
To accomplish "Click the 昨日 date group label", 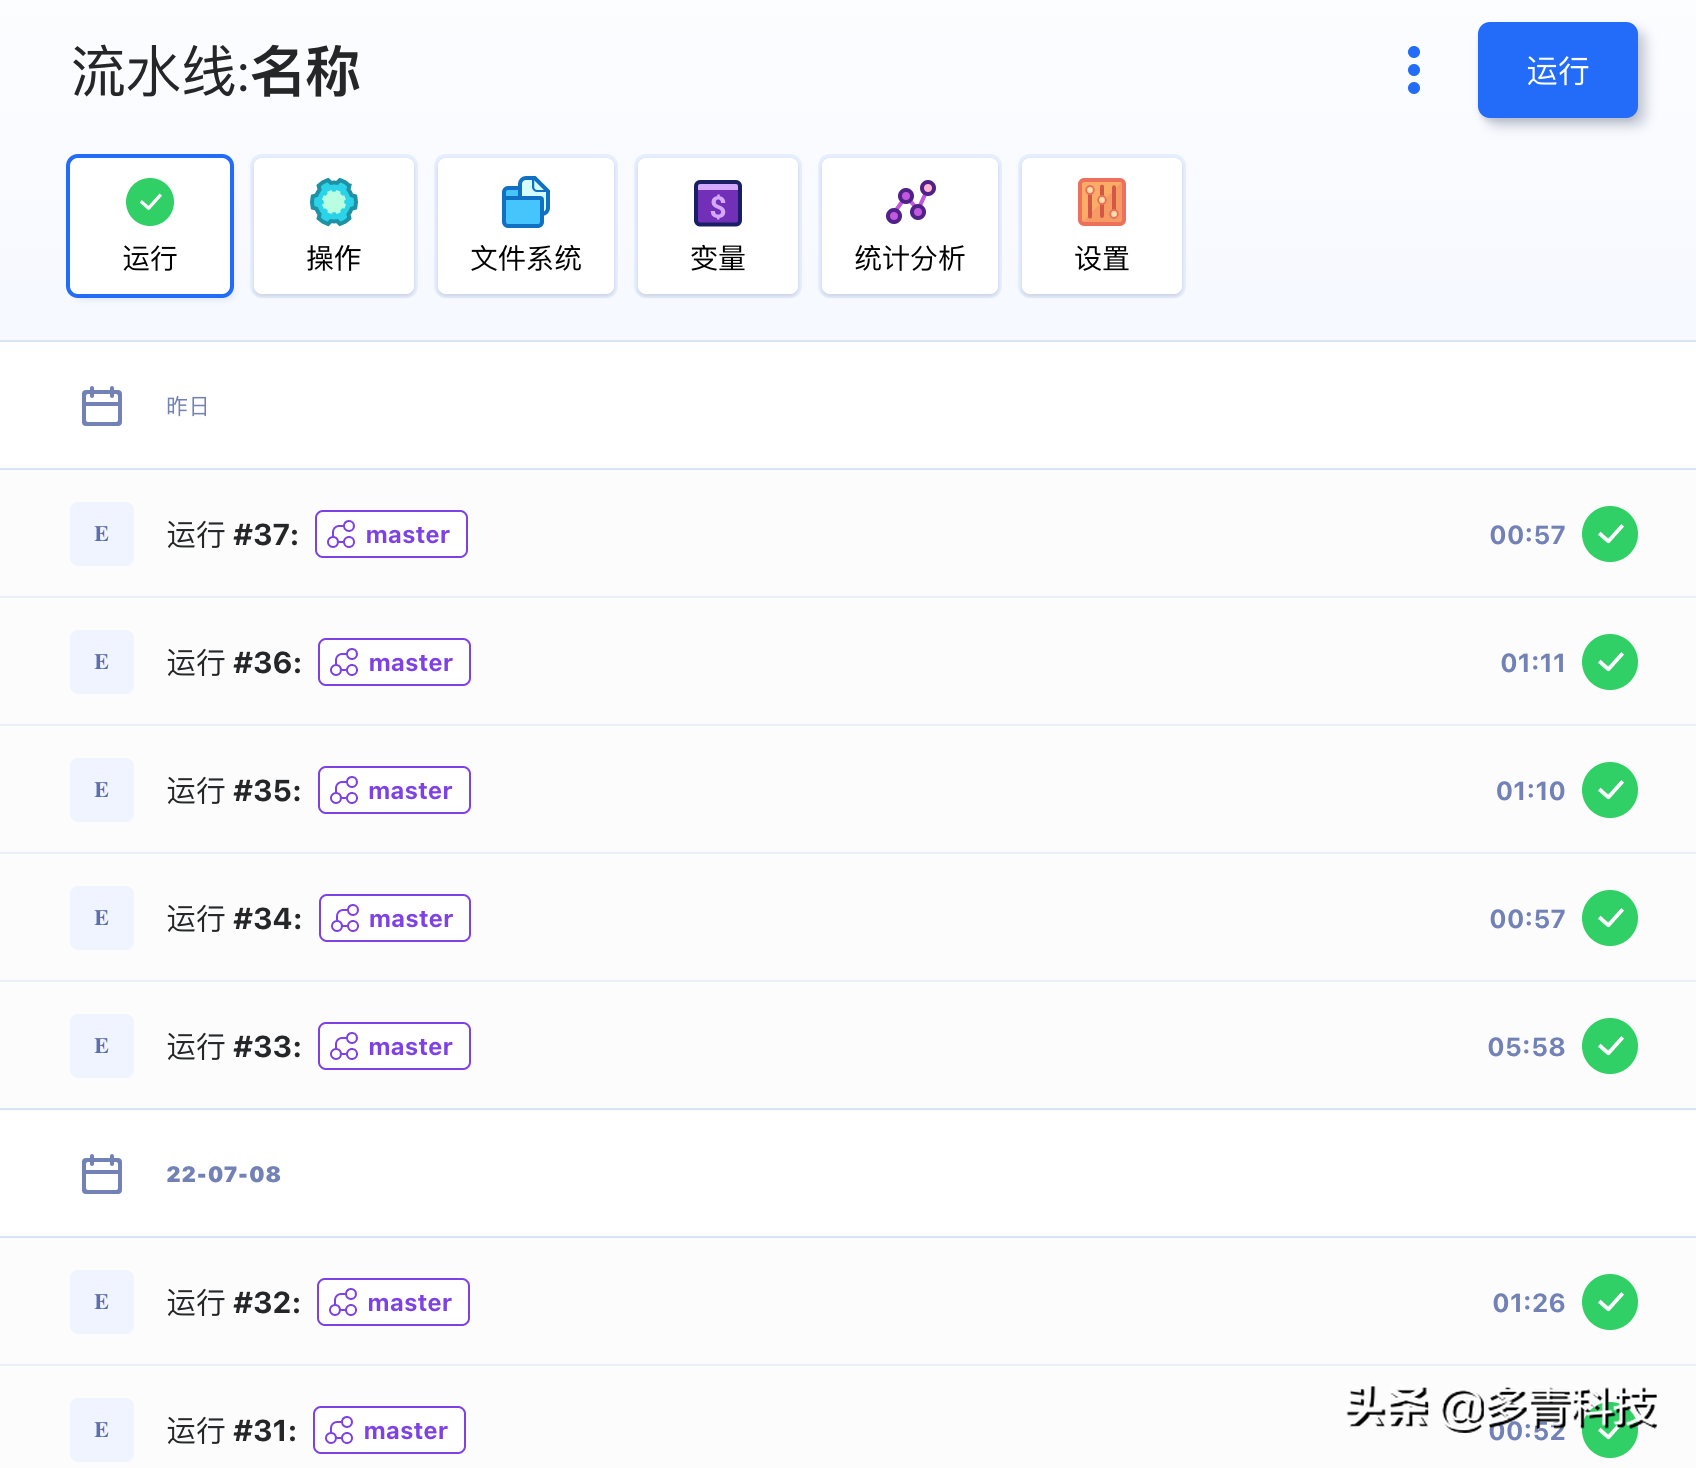I will 187,406.
